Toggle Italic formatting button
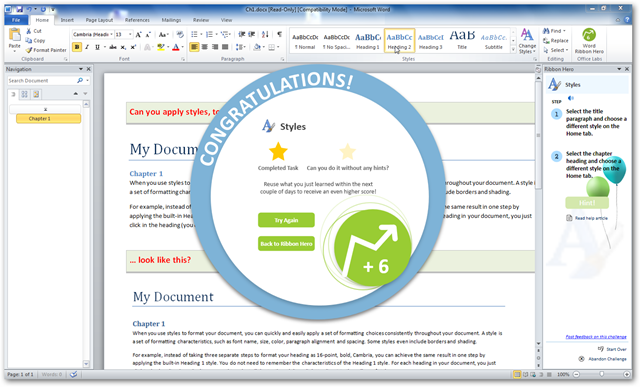Image resolution: width=640 pixels, height=387 pixels. pos(87,47)
